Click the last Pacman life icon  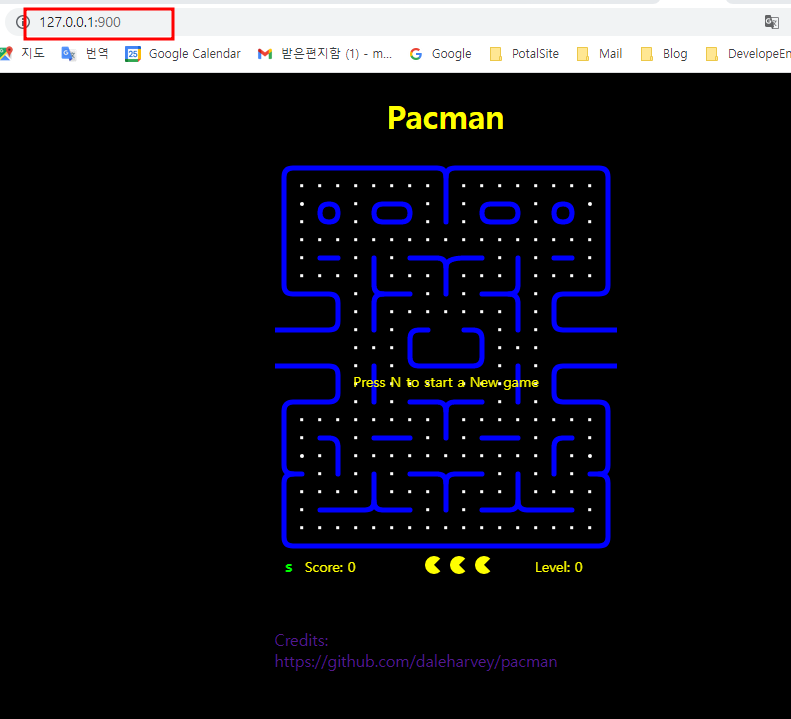tap(483, 565)
